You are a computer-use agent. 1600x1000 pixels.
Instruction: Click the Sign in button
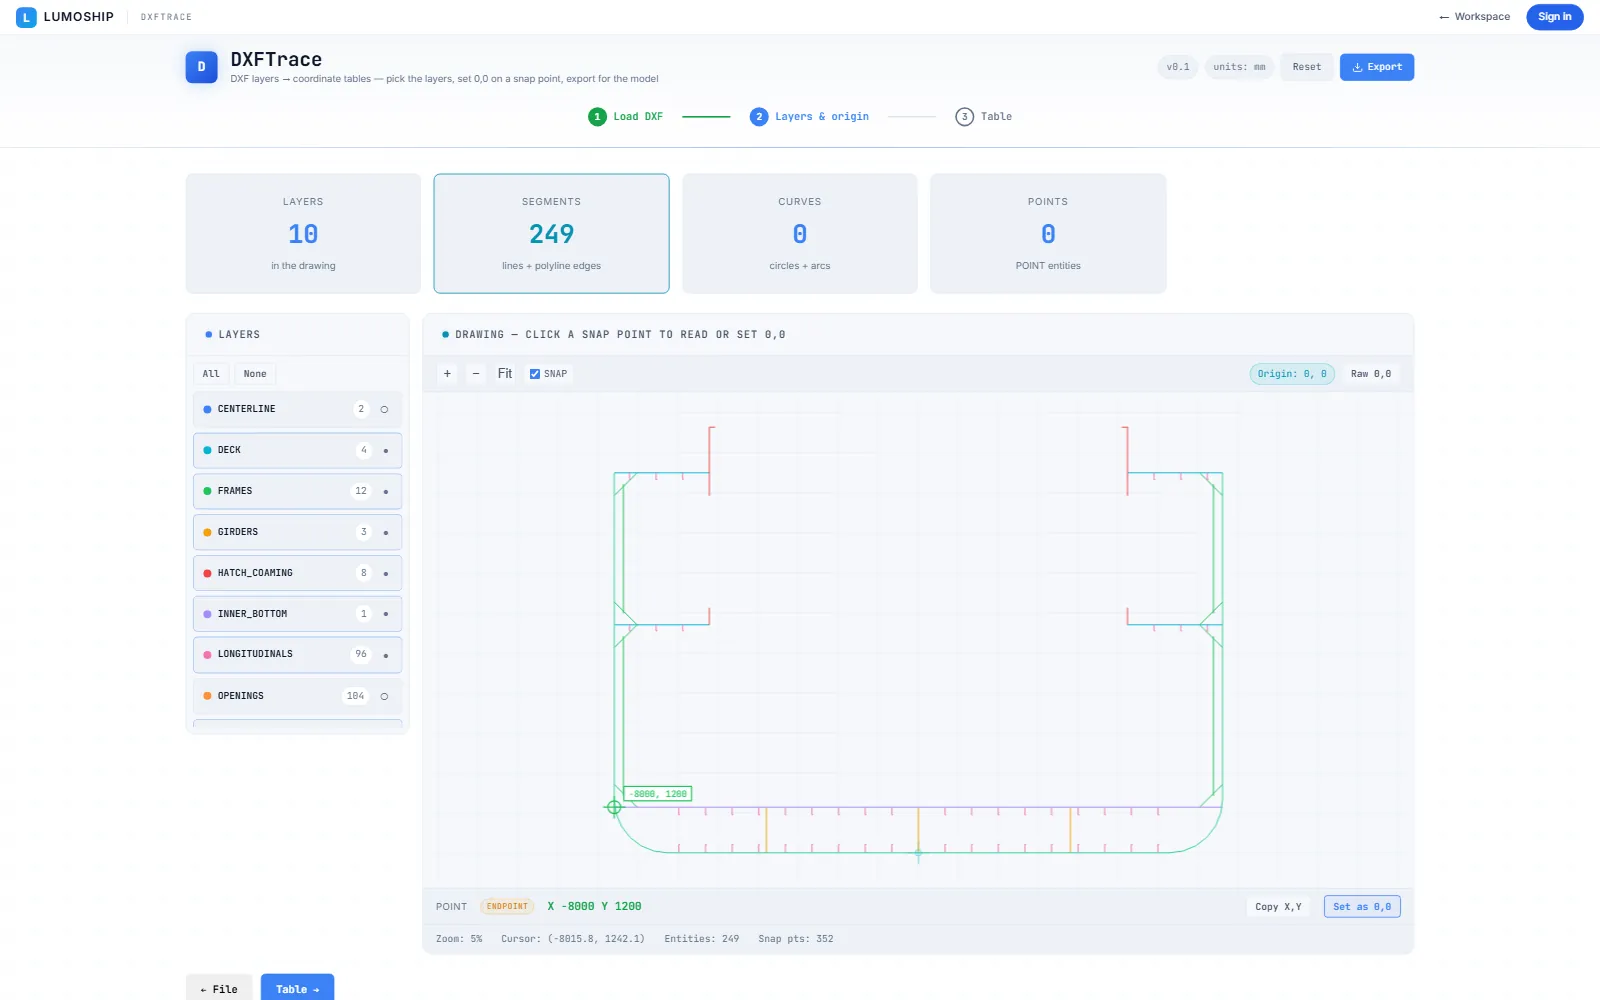click(1554, 17)
